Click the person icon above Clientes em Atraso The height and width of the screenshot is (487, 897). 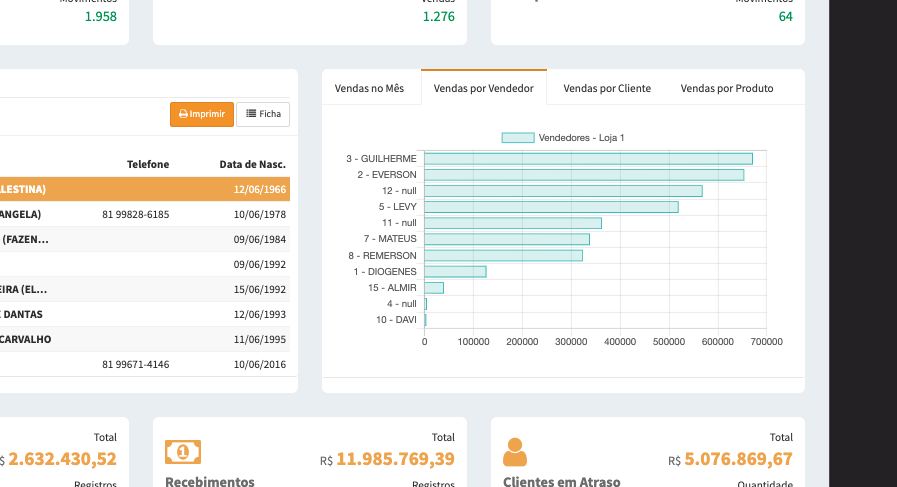click(515, 452)
